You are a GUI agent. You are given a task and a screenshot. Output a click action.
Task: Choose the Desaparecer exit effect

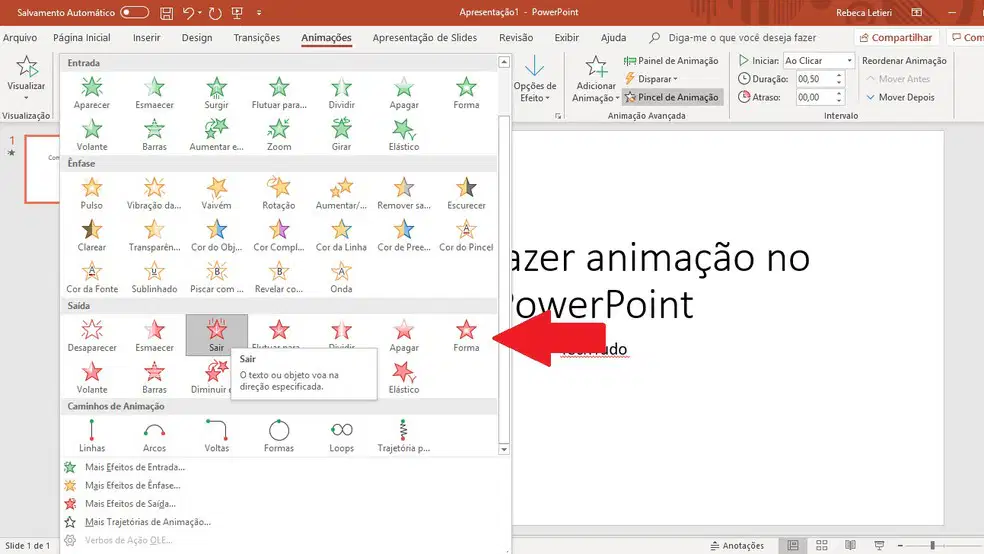92,336
